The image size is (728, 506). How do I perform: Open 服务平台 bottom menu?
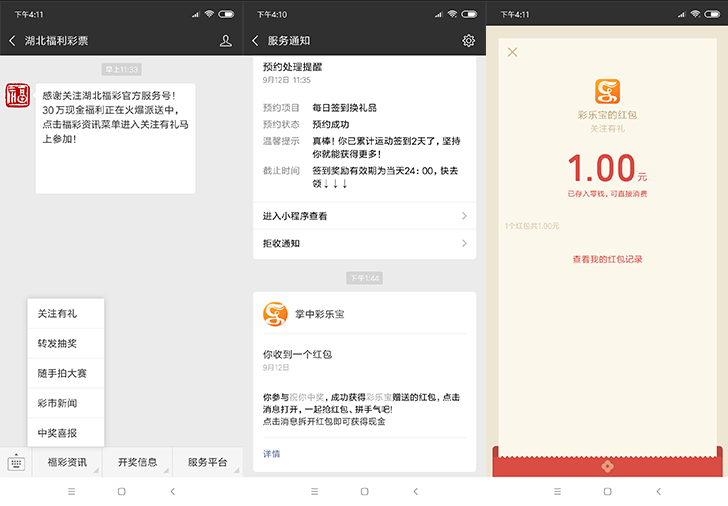point(207,462)
